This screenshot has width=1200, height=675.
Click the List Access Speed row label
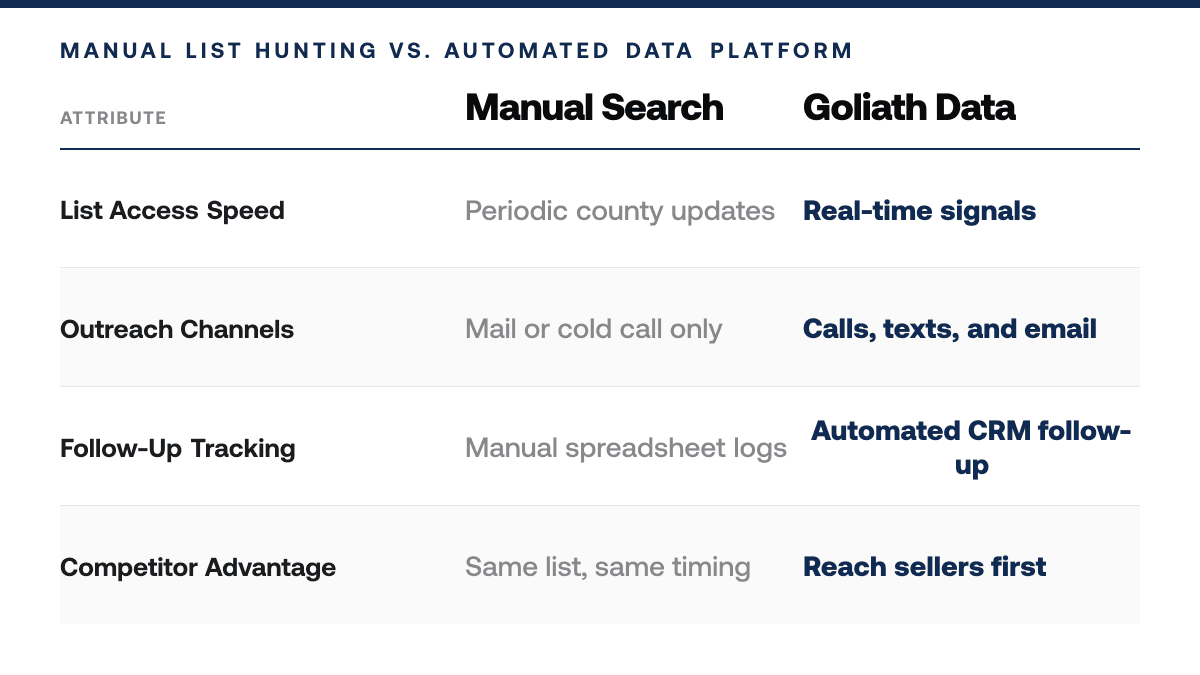(x=172, y=211)
